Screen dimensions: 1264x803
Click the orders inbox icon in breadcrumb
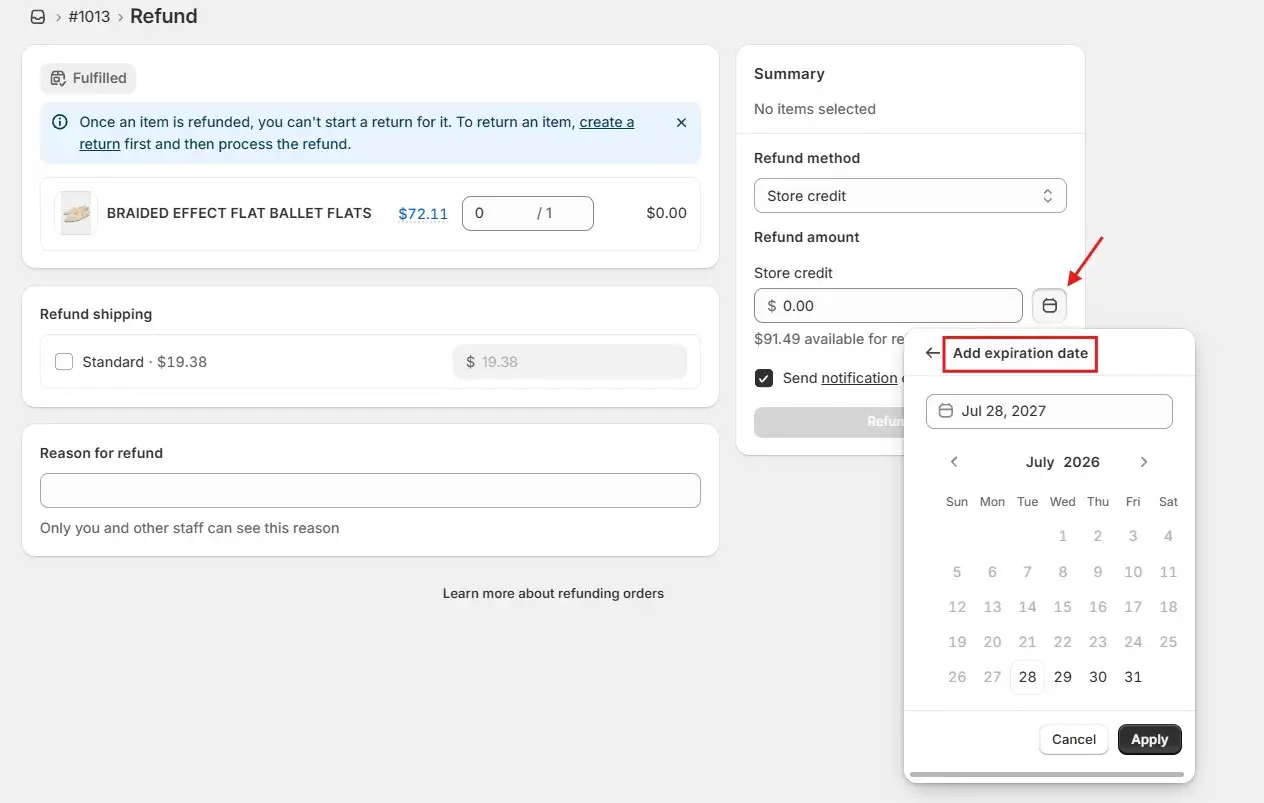pyautogui.click(x=38, y=17)
